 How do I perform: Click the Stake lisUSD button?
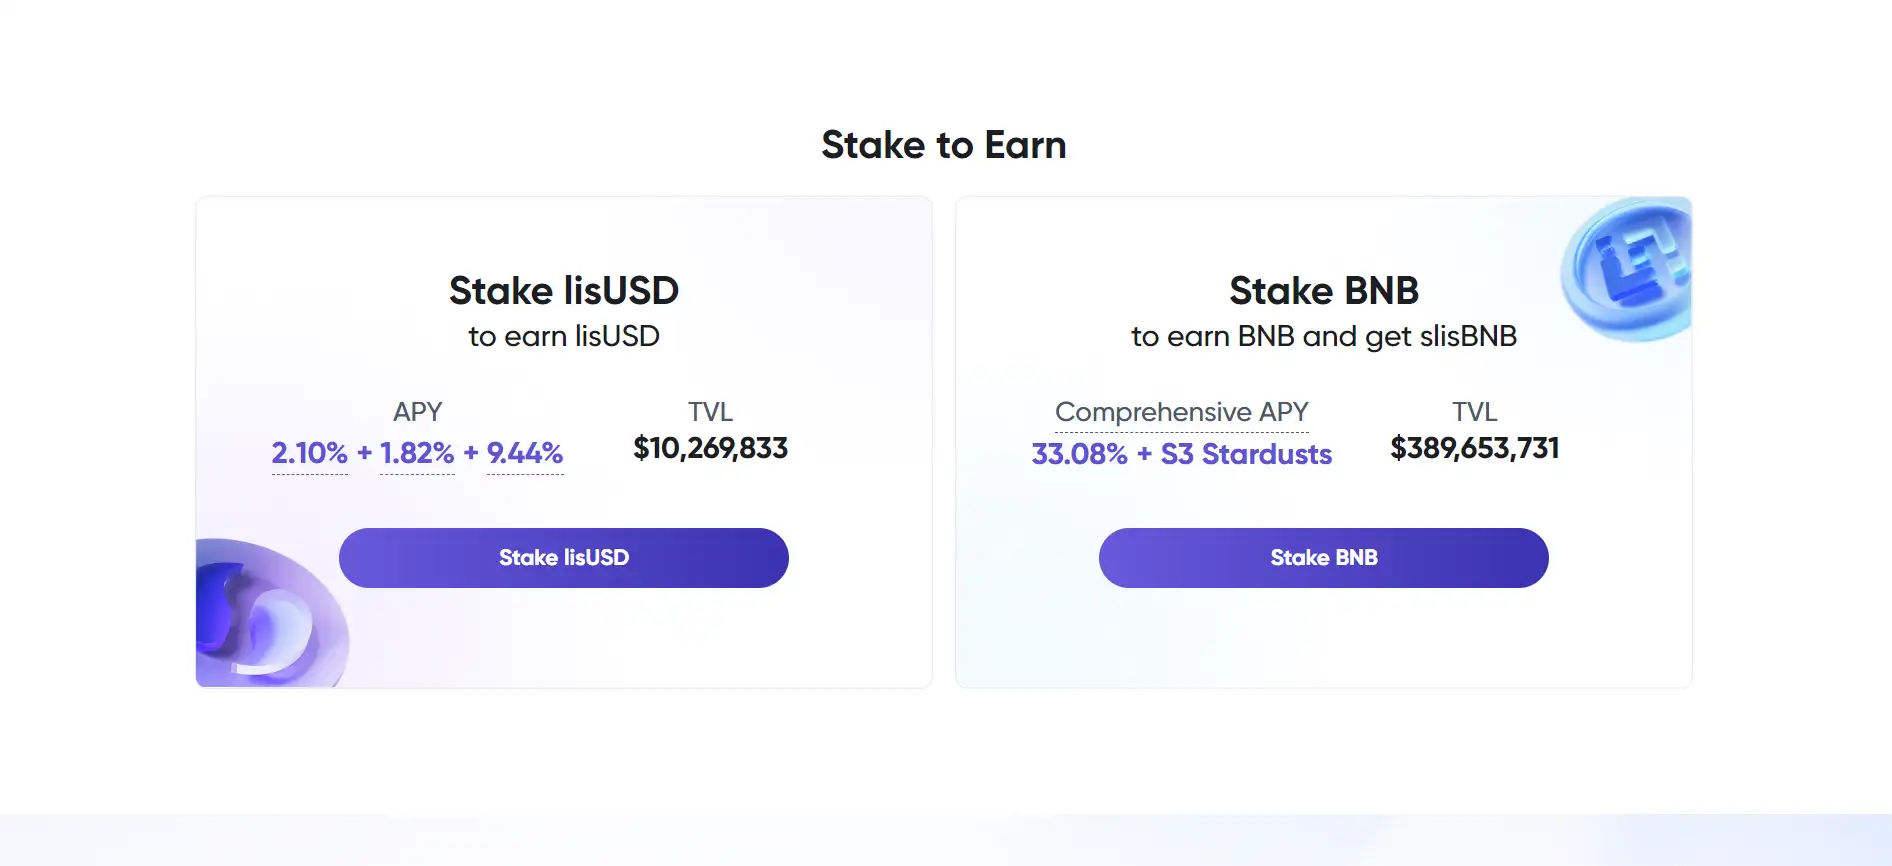[x=563, y=558]
